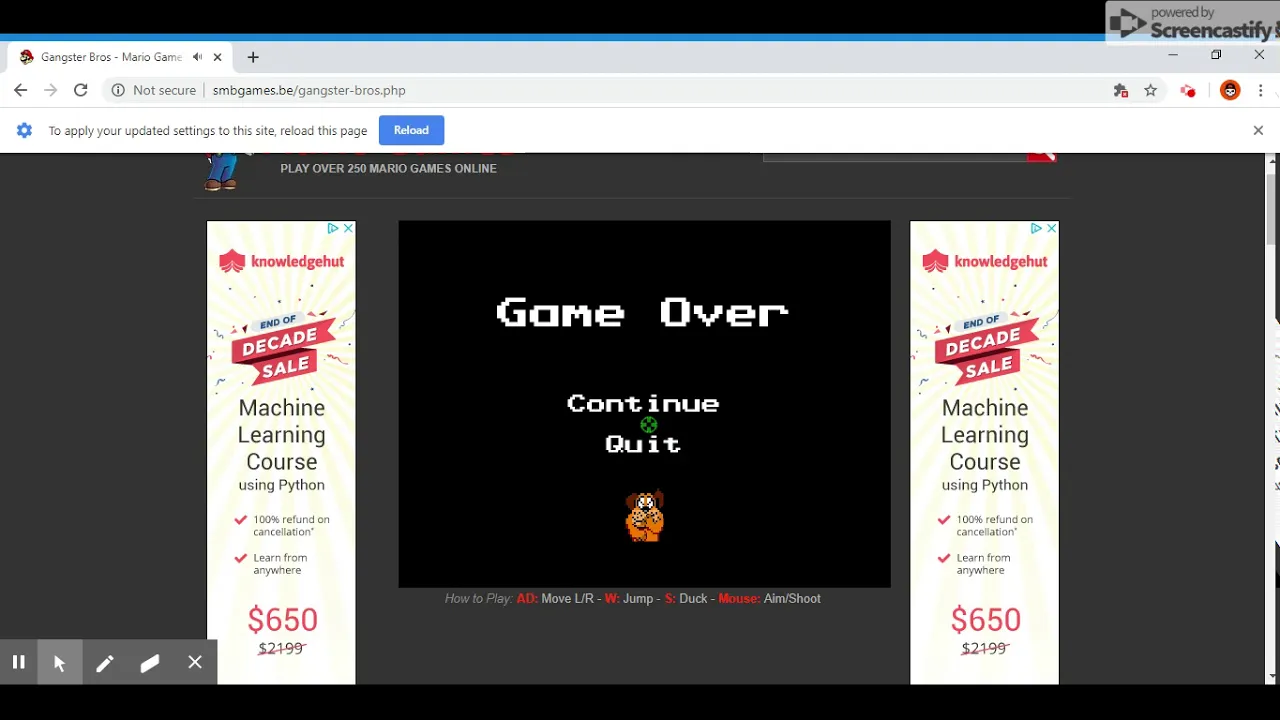Image resolution: width=1280 pixels, height=720 pixels.
Task: Mute the tab via the speaker icon
Action: (x=198, y=57)
